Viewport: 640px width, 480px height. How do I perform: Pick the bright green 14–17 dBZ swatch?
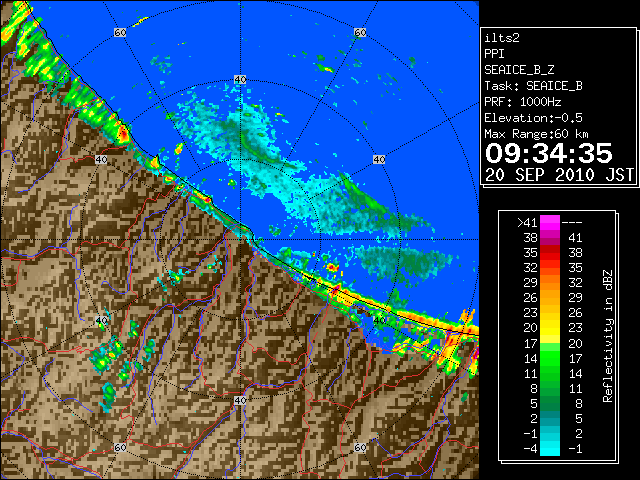(550, 358)
